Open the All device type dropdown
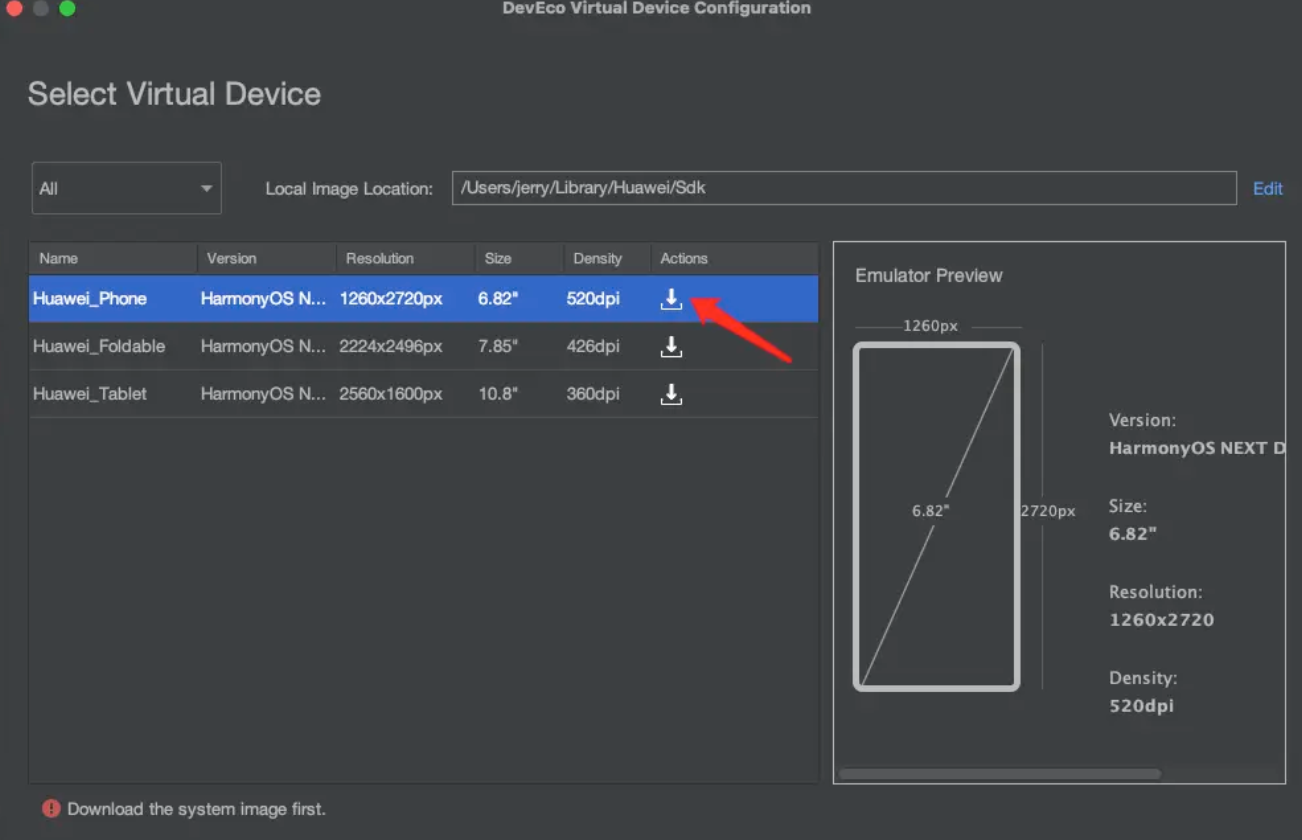This screenshot has height=840, width=1302. [x=127, y=188]
